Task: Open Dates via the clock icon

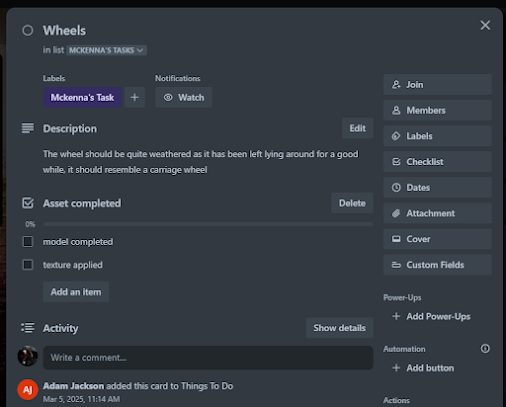Action: [x=396, y=187]
